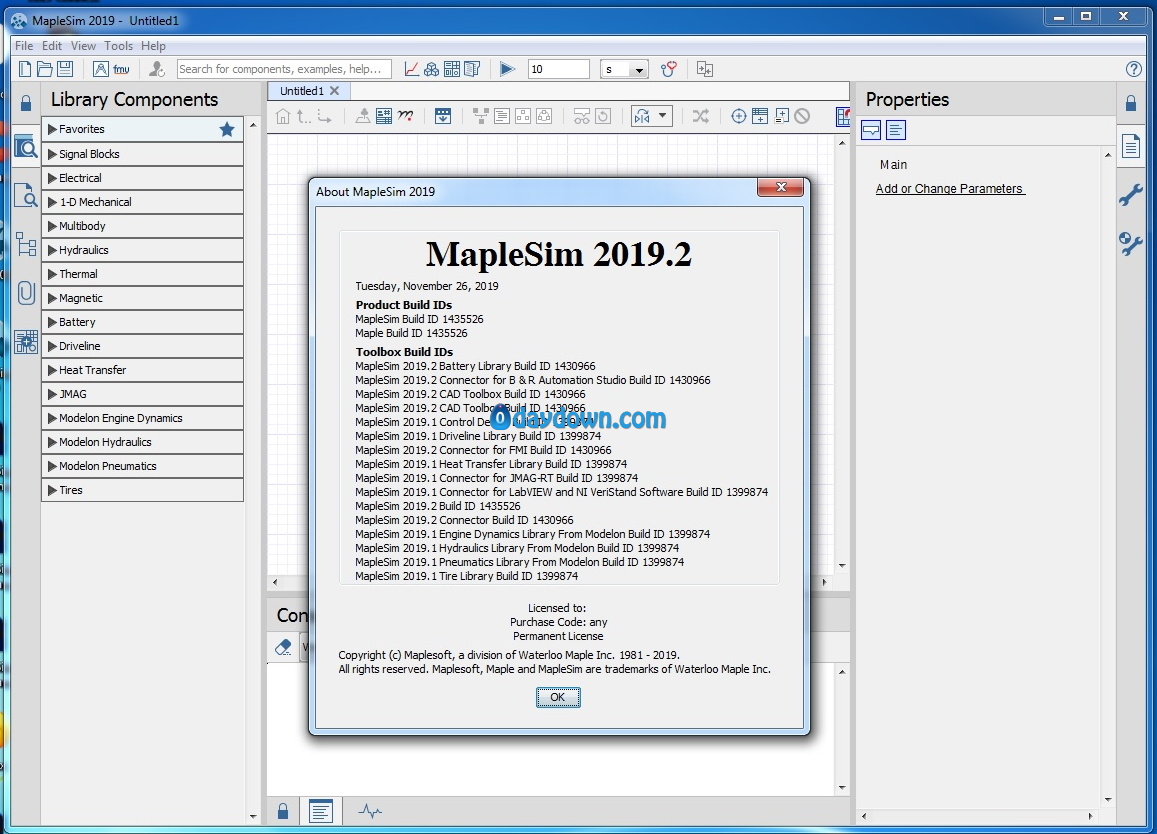Click the eraser clear-console icon
1157x834 pixels.
pos(283,647)
